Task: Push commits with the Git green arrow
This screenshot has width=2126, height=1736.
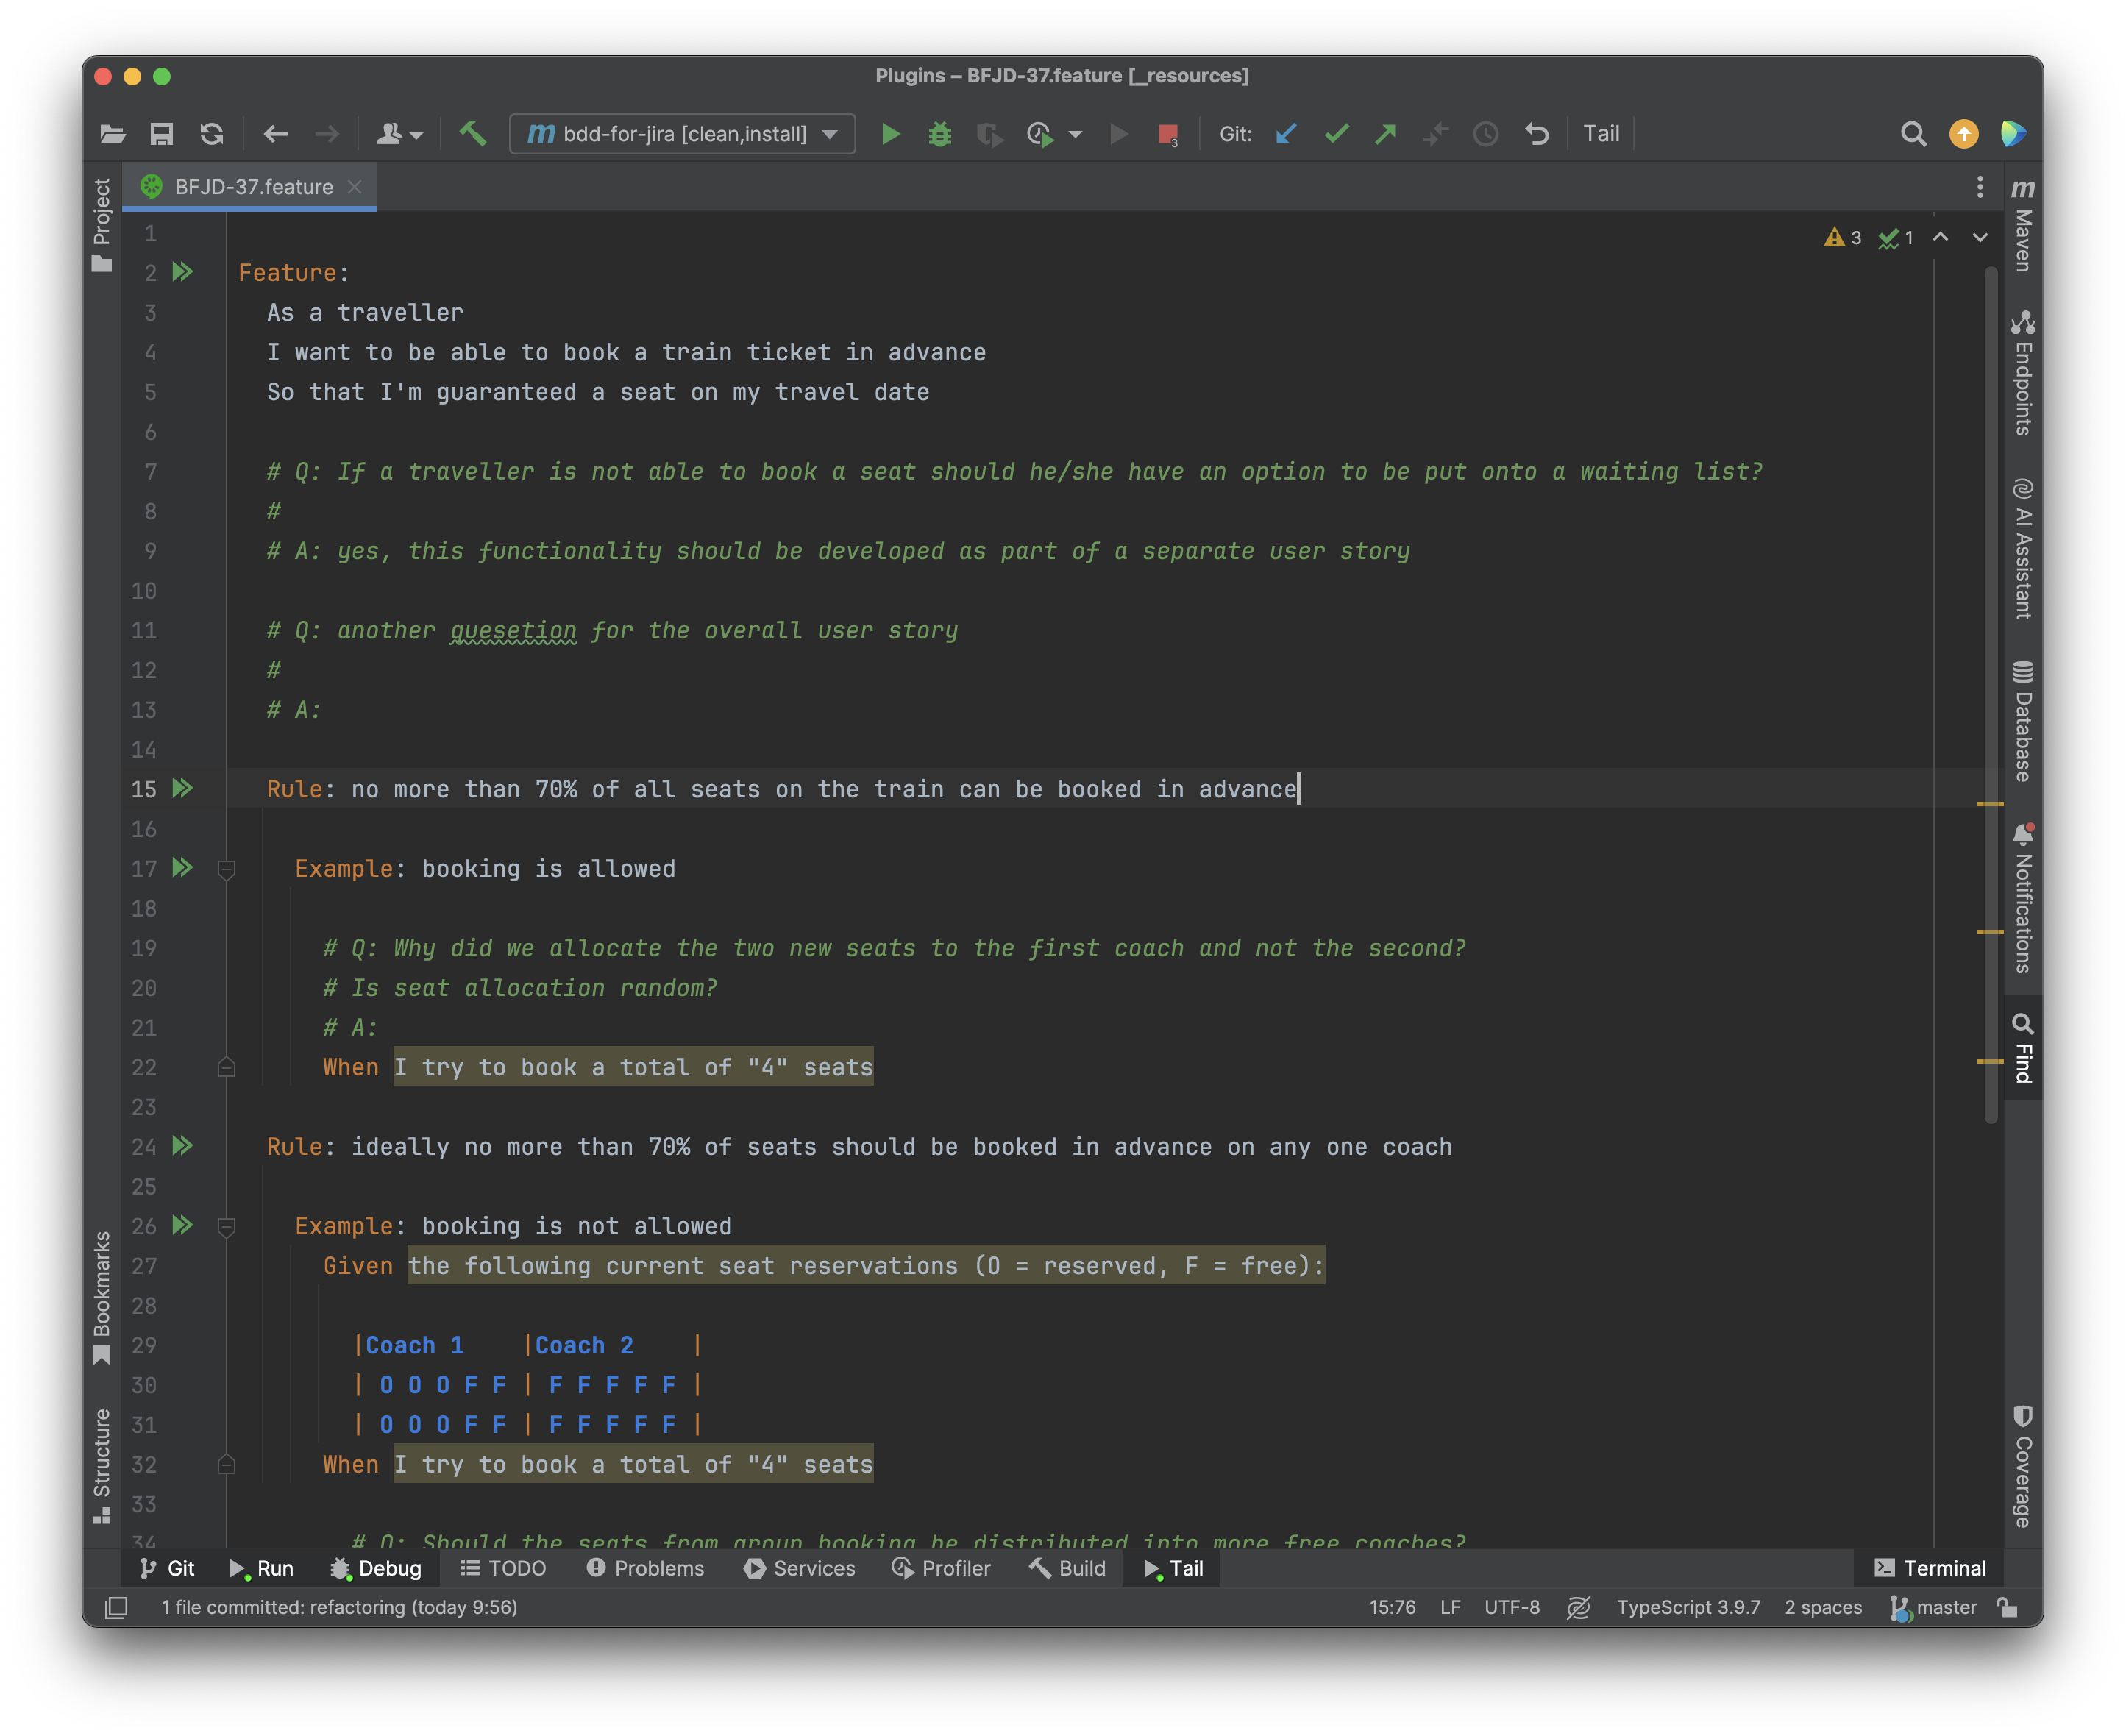Action: click(x=1386, y=133)
